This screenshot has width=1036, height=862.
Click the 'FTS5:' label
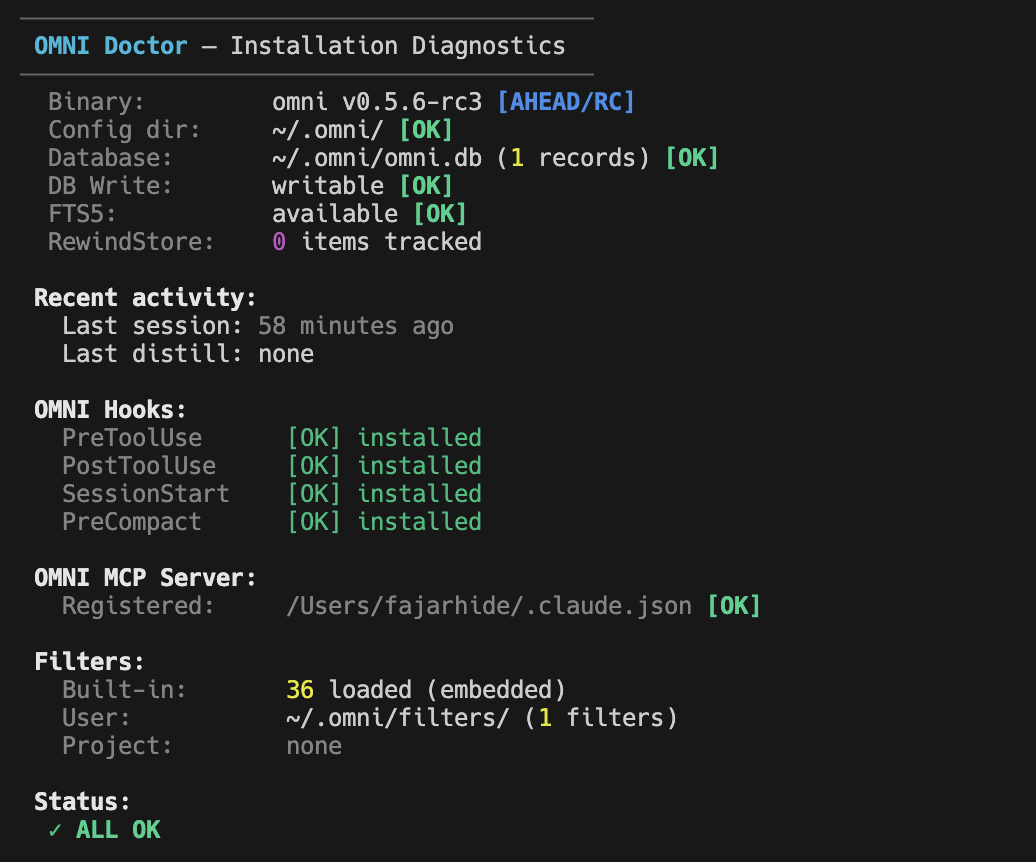tap(82, 214)
